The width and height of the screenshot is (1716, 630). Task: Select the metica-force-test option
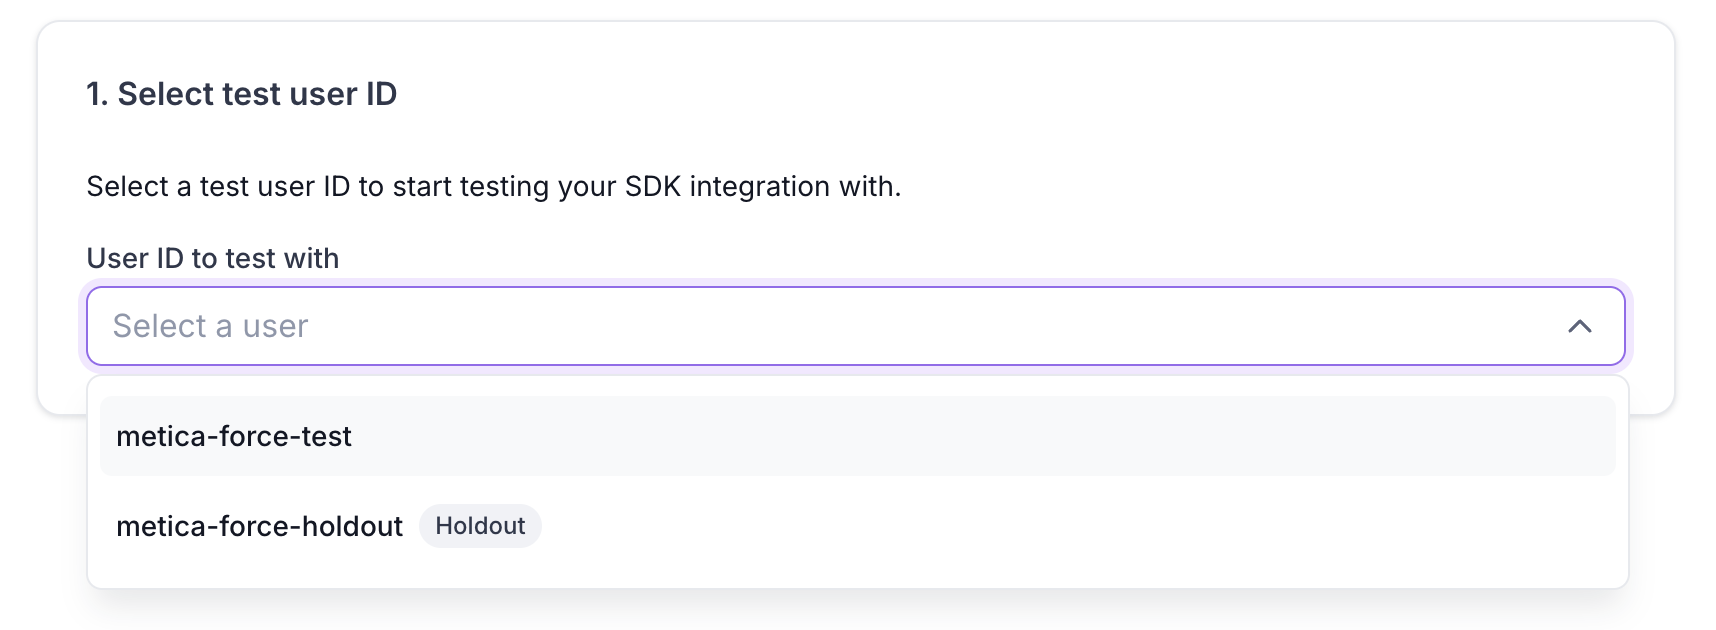pyautogui.click(x=234, y=437)
